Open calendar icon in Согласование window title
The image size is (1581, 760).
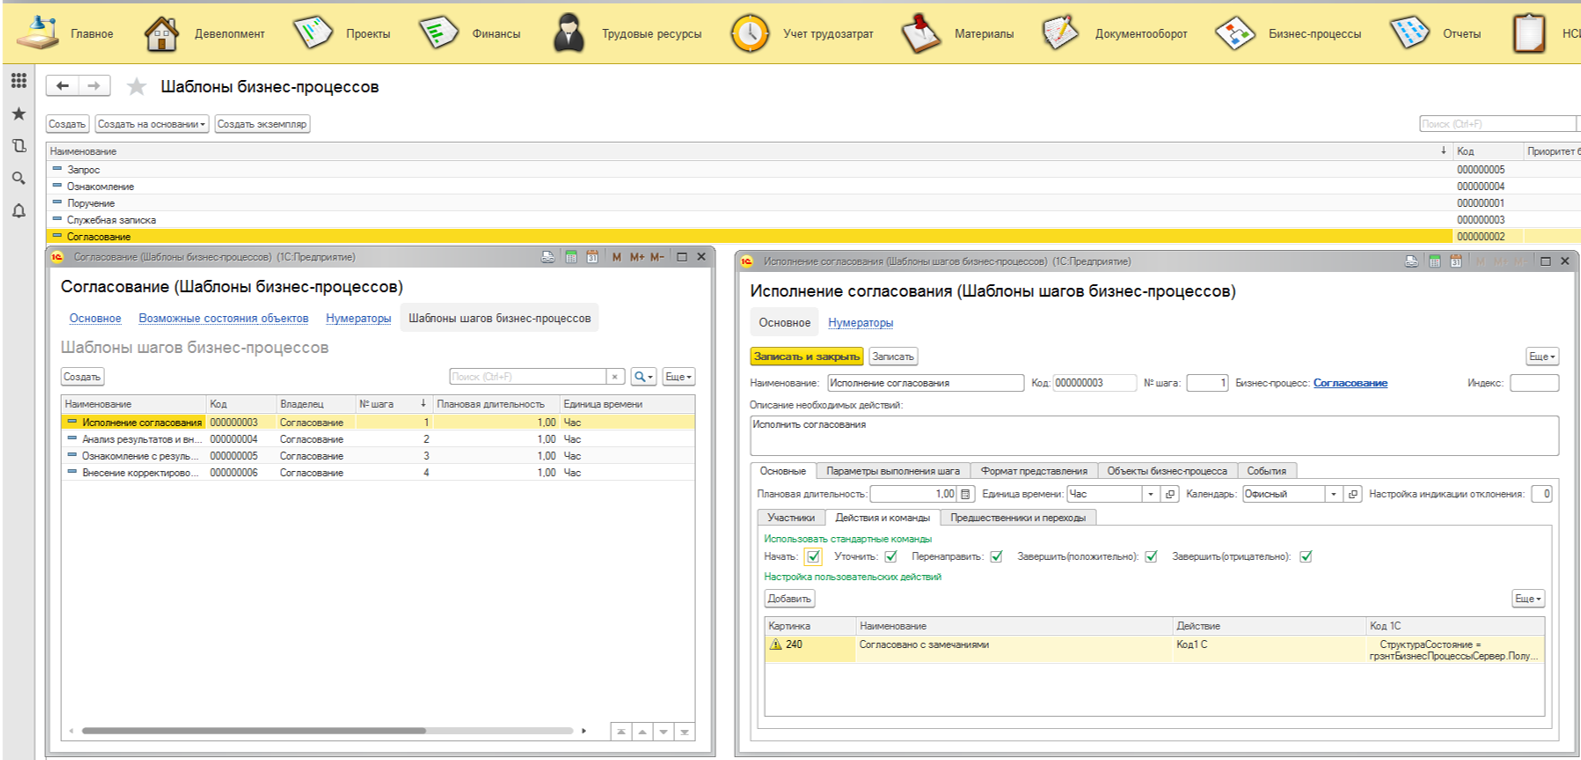click(x=592, y=257)
